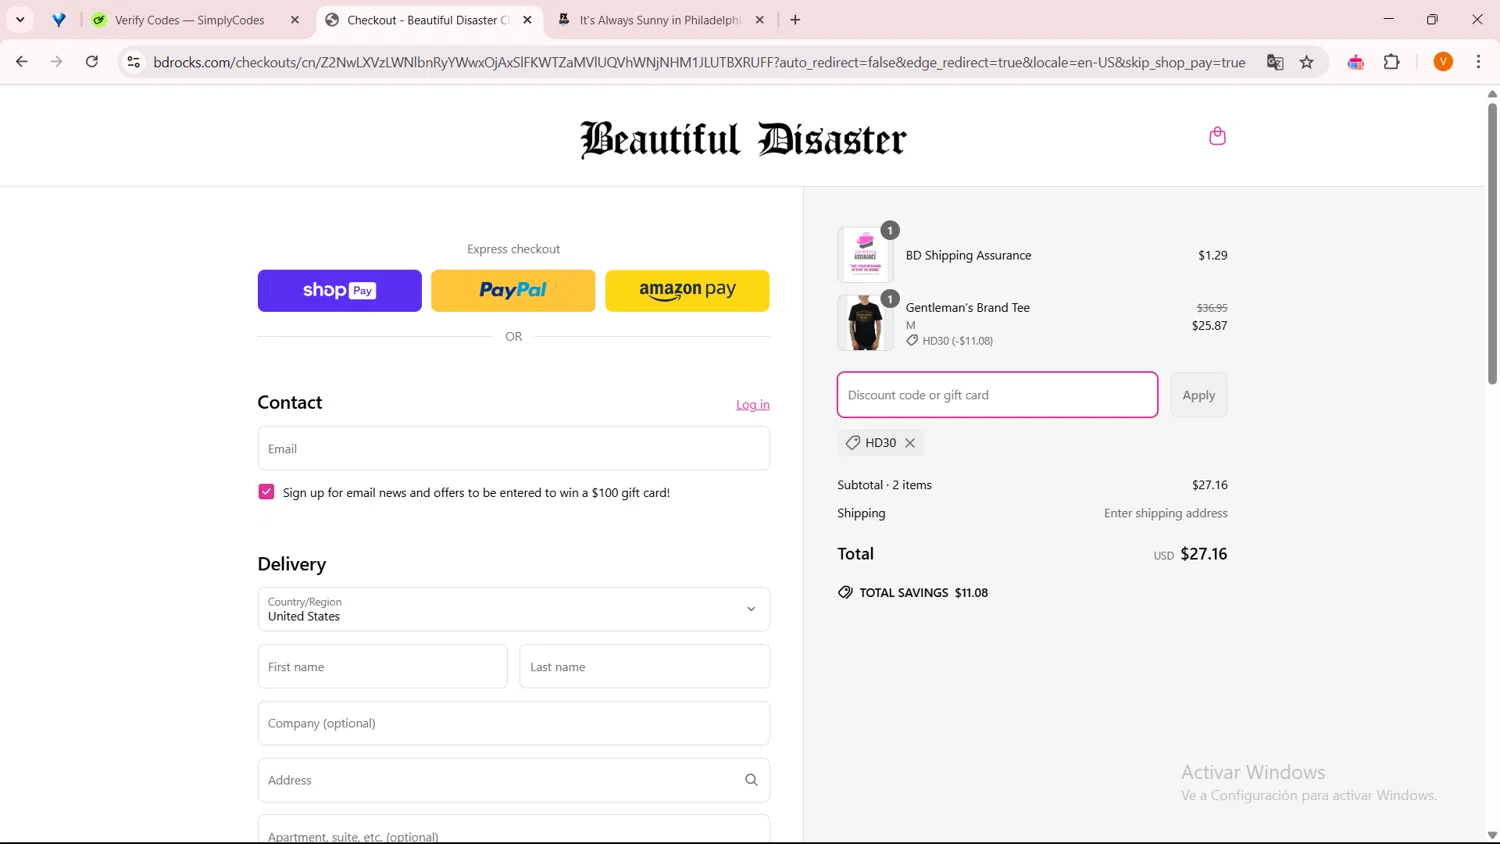Pay with PayPal button
This screenshot has height=844, width=1500.
(x=513, y=291)
